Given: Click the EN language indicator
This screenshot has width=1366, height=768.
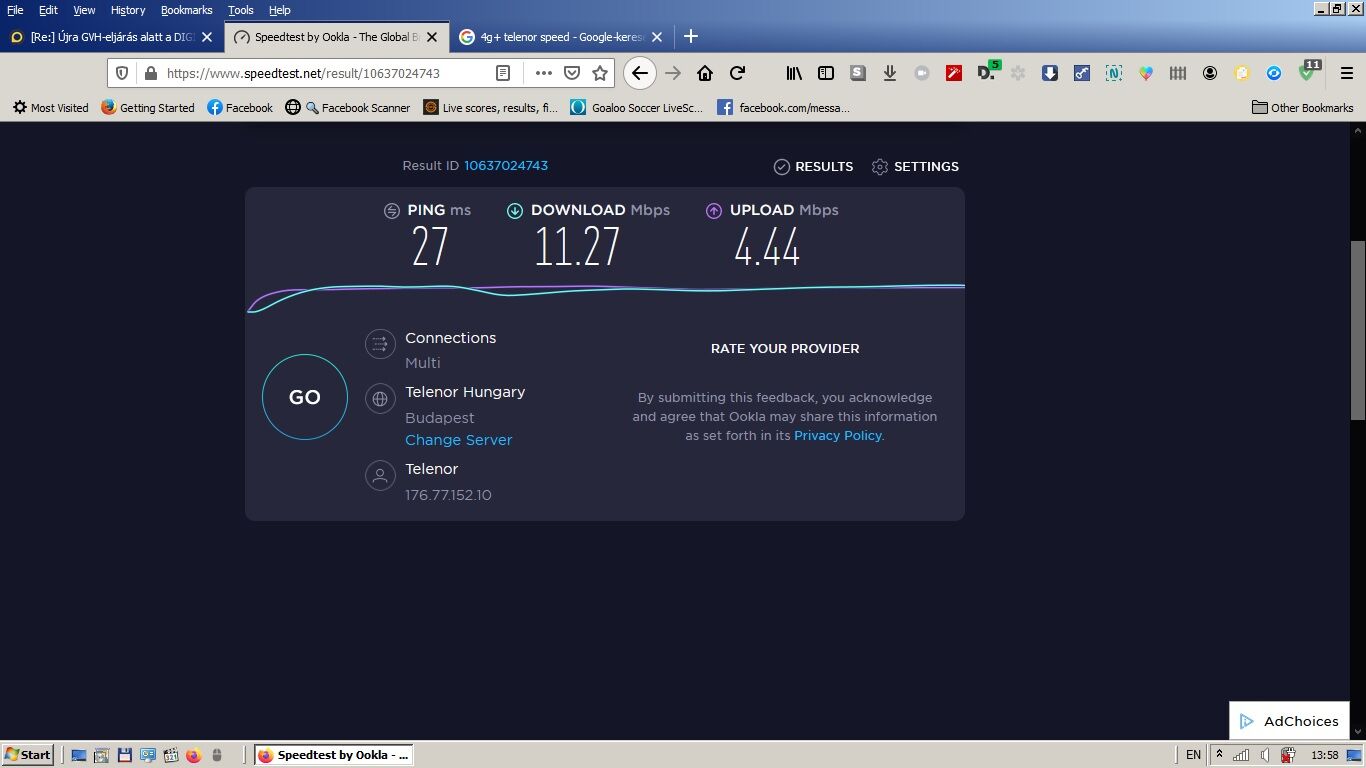Looking at the screenshot, I should point(1193,755).
